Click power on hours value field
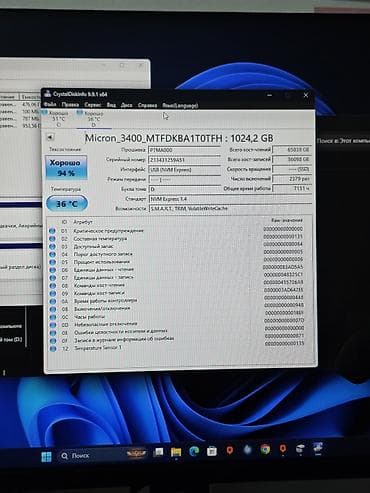Screen dimensions: 370x493 292,188
